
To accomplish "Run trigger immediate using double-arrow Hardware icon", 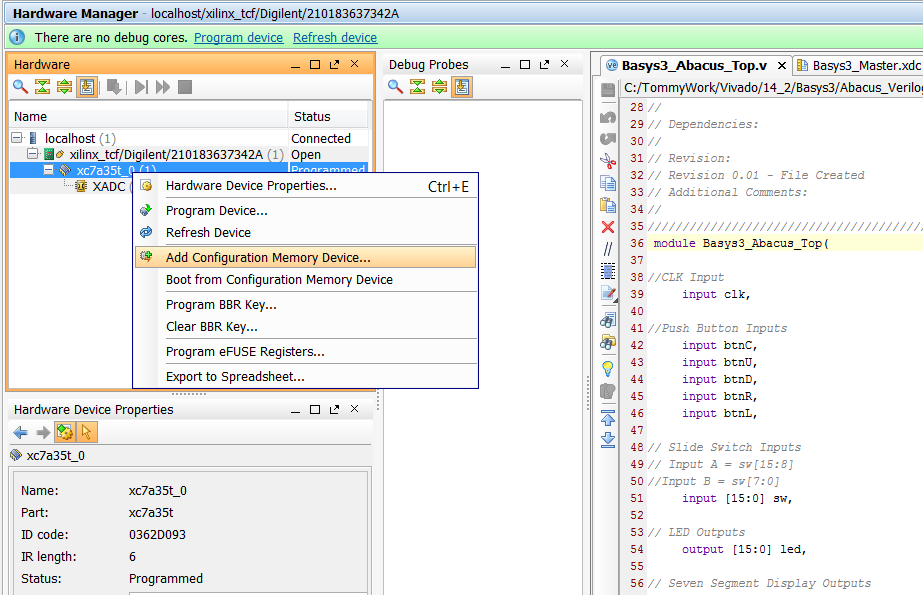I will coord(162,87).
